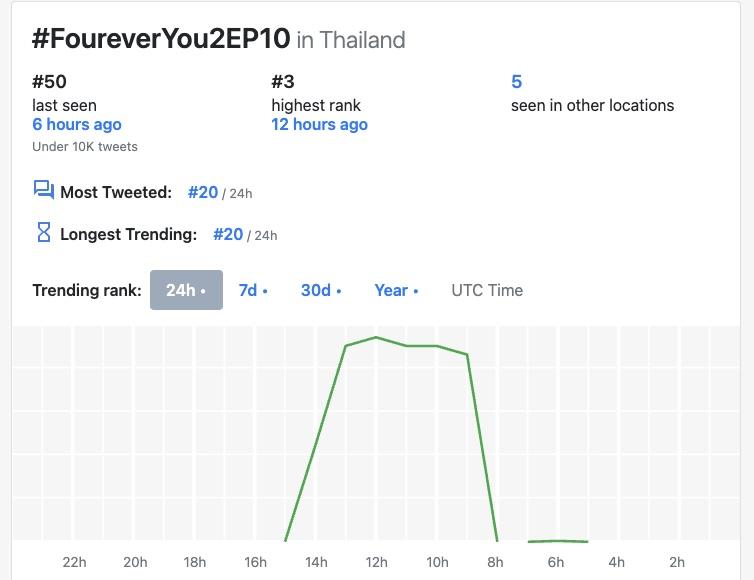Click the UTC Time label
This screenshot has width=754, height=580.
487,290
